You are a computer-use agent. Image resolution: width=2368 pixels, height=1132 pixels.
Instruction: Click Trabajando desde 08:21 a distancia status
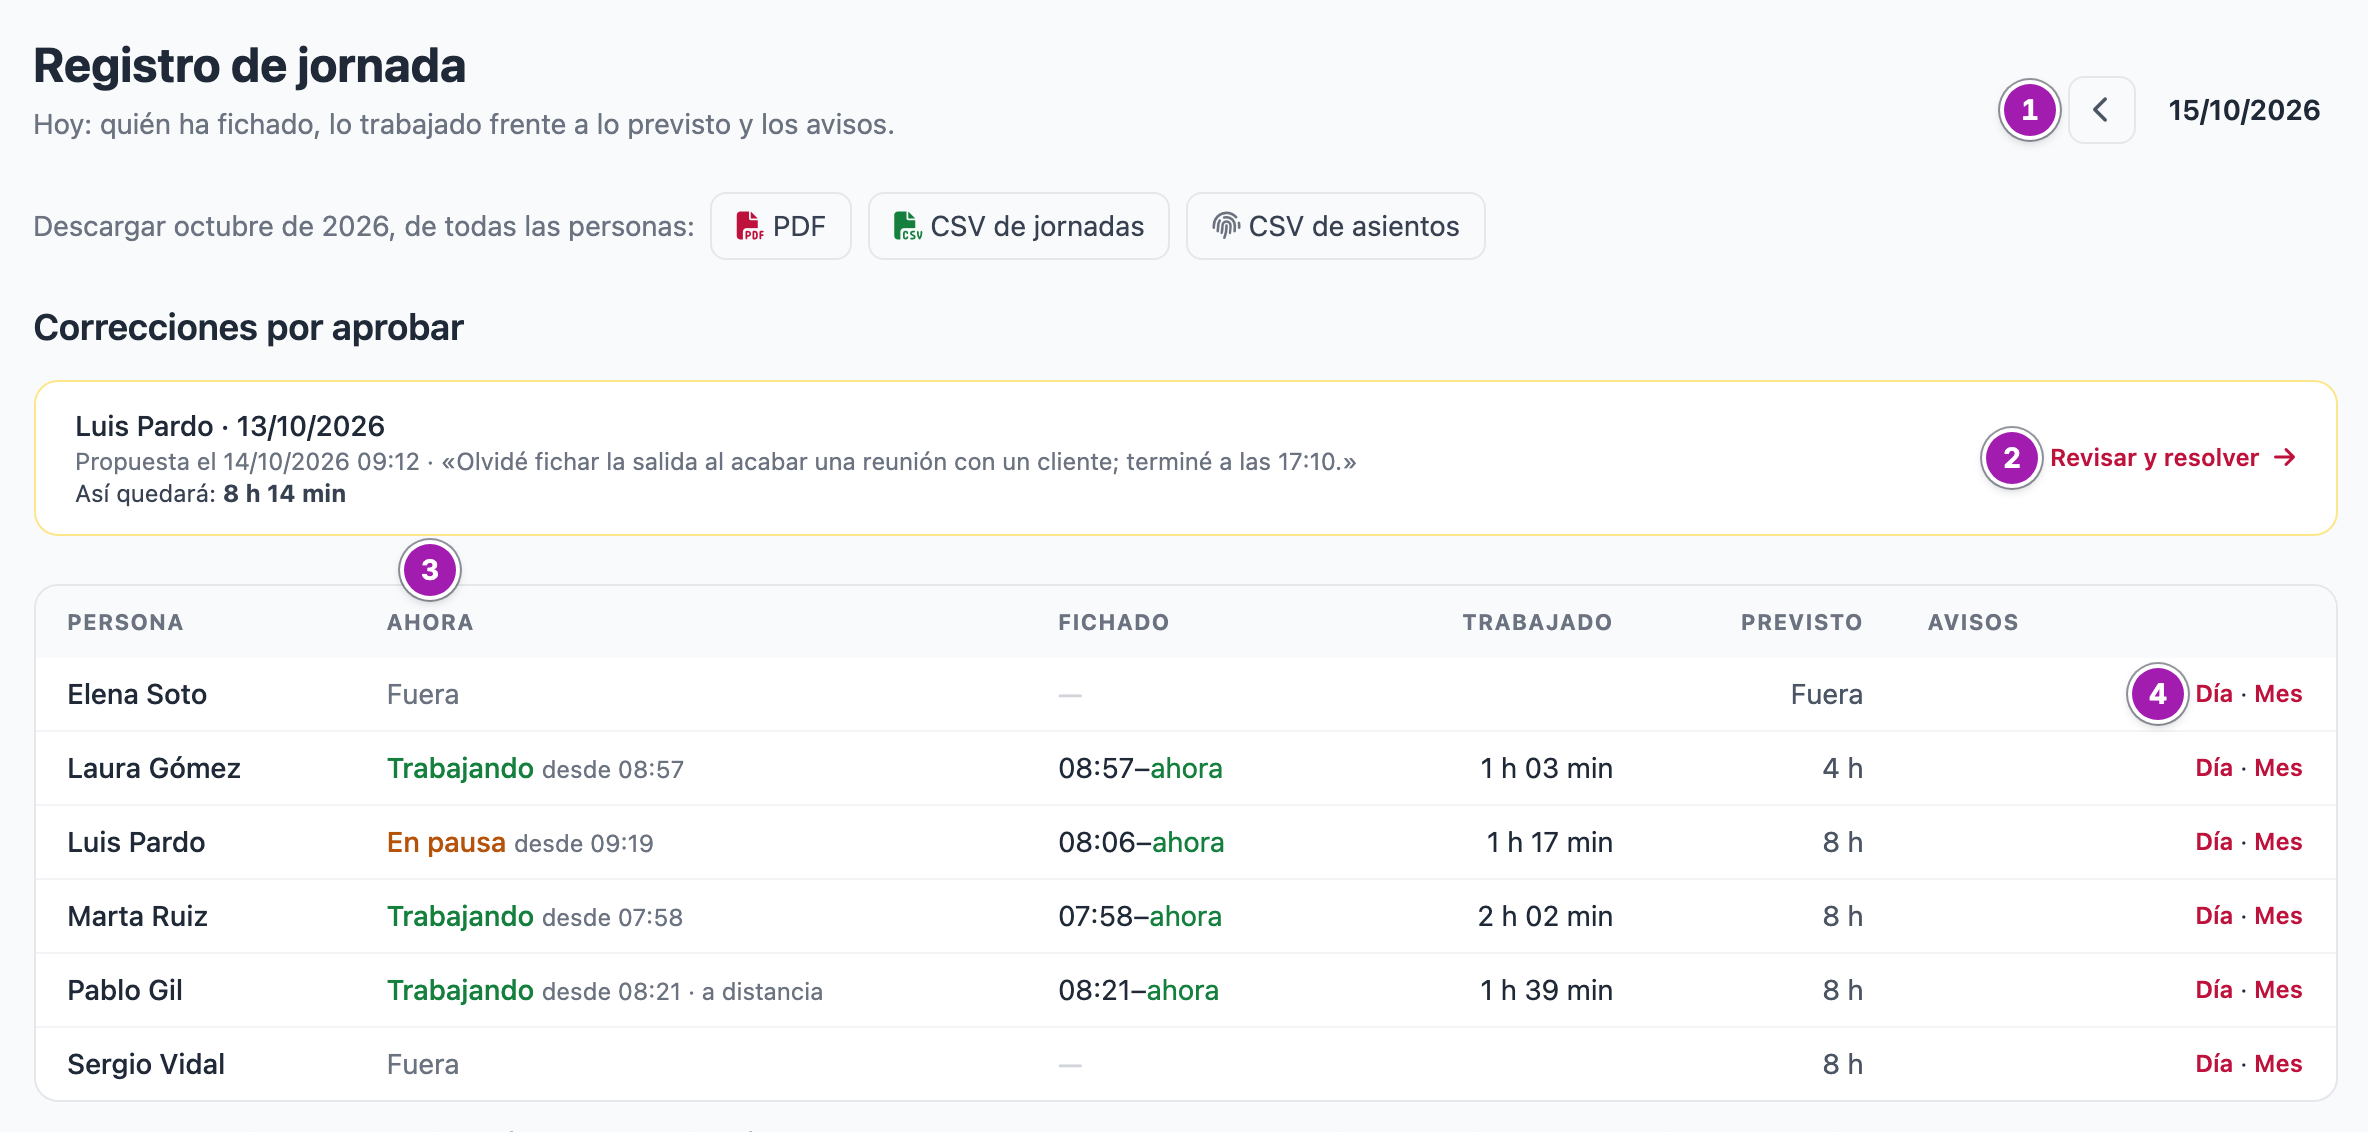[605, 990]
